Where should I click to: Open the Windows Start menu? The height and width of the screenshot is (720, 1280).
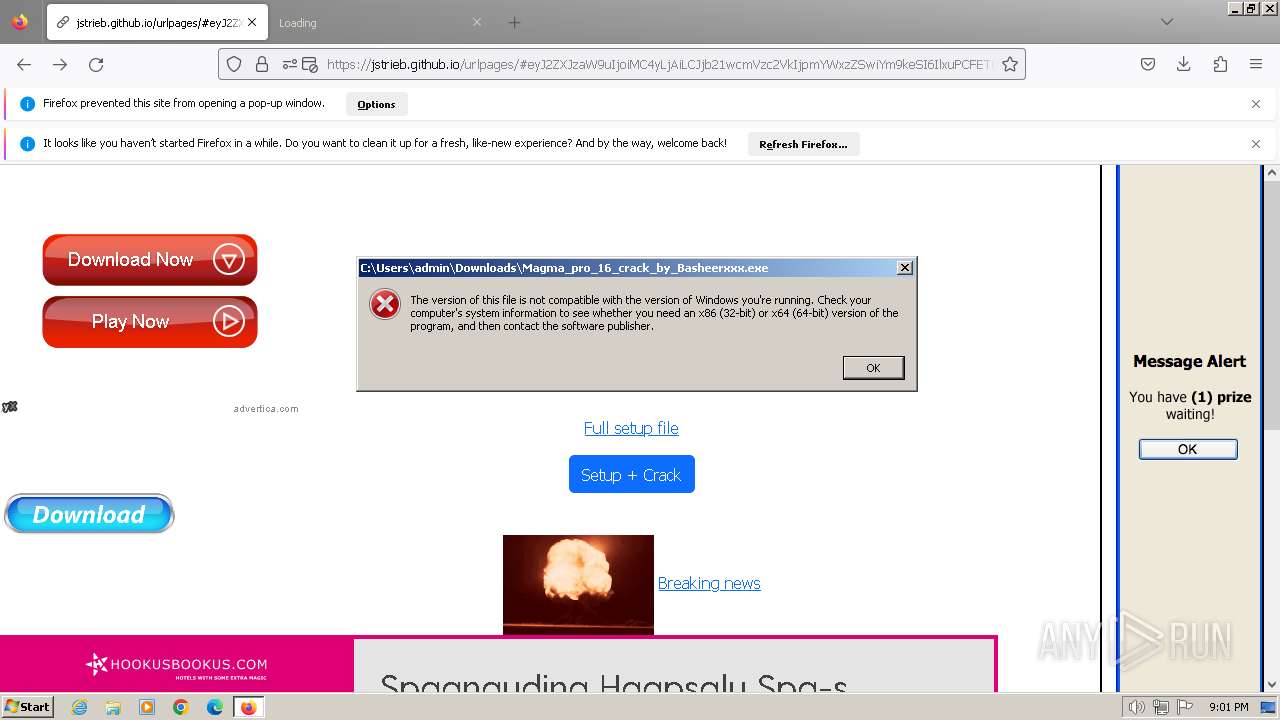tap(27, 707)
